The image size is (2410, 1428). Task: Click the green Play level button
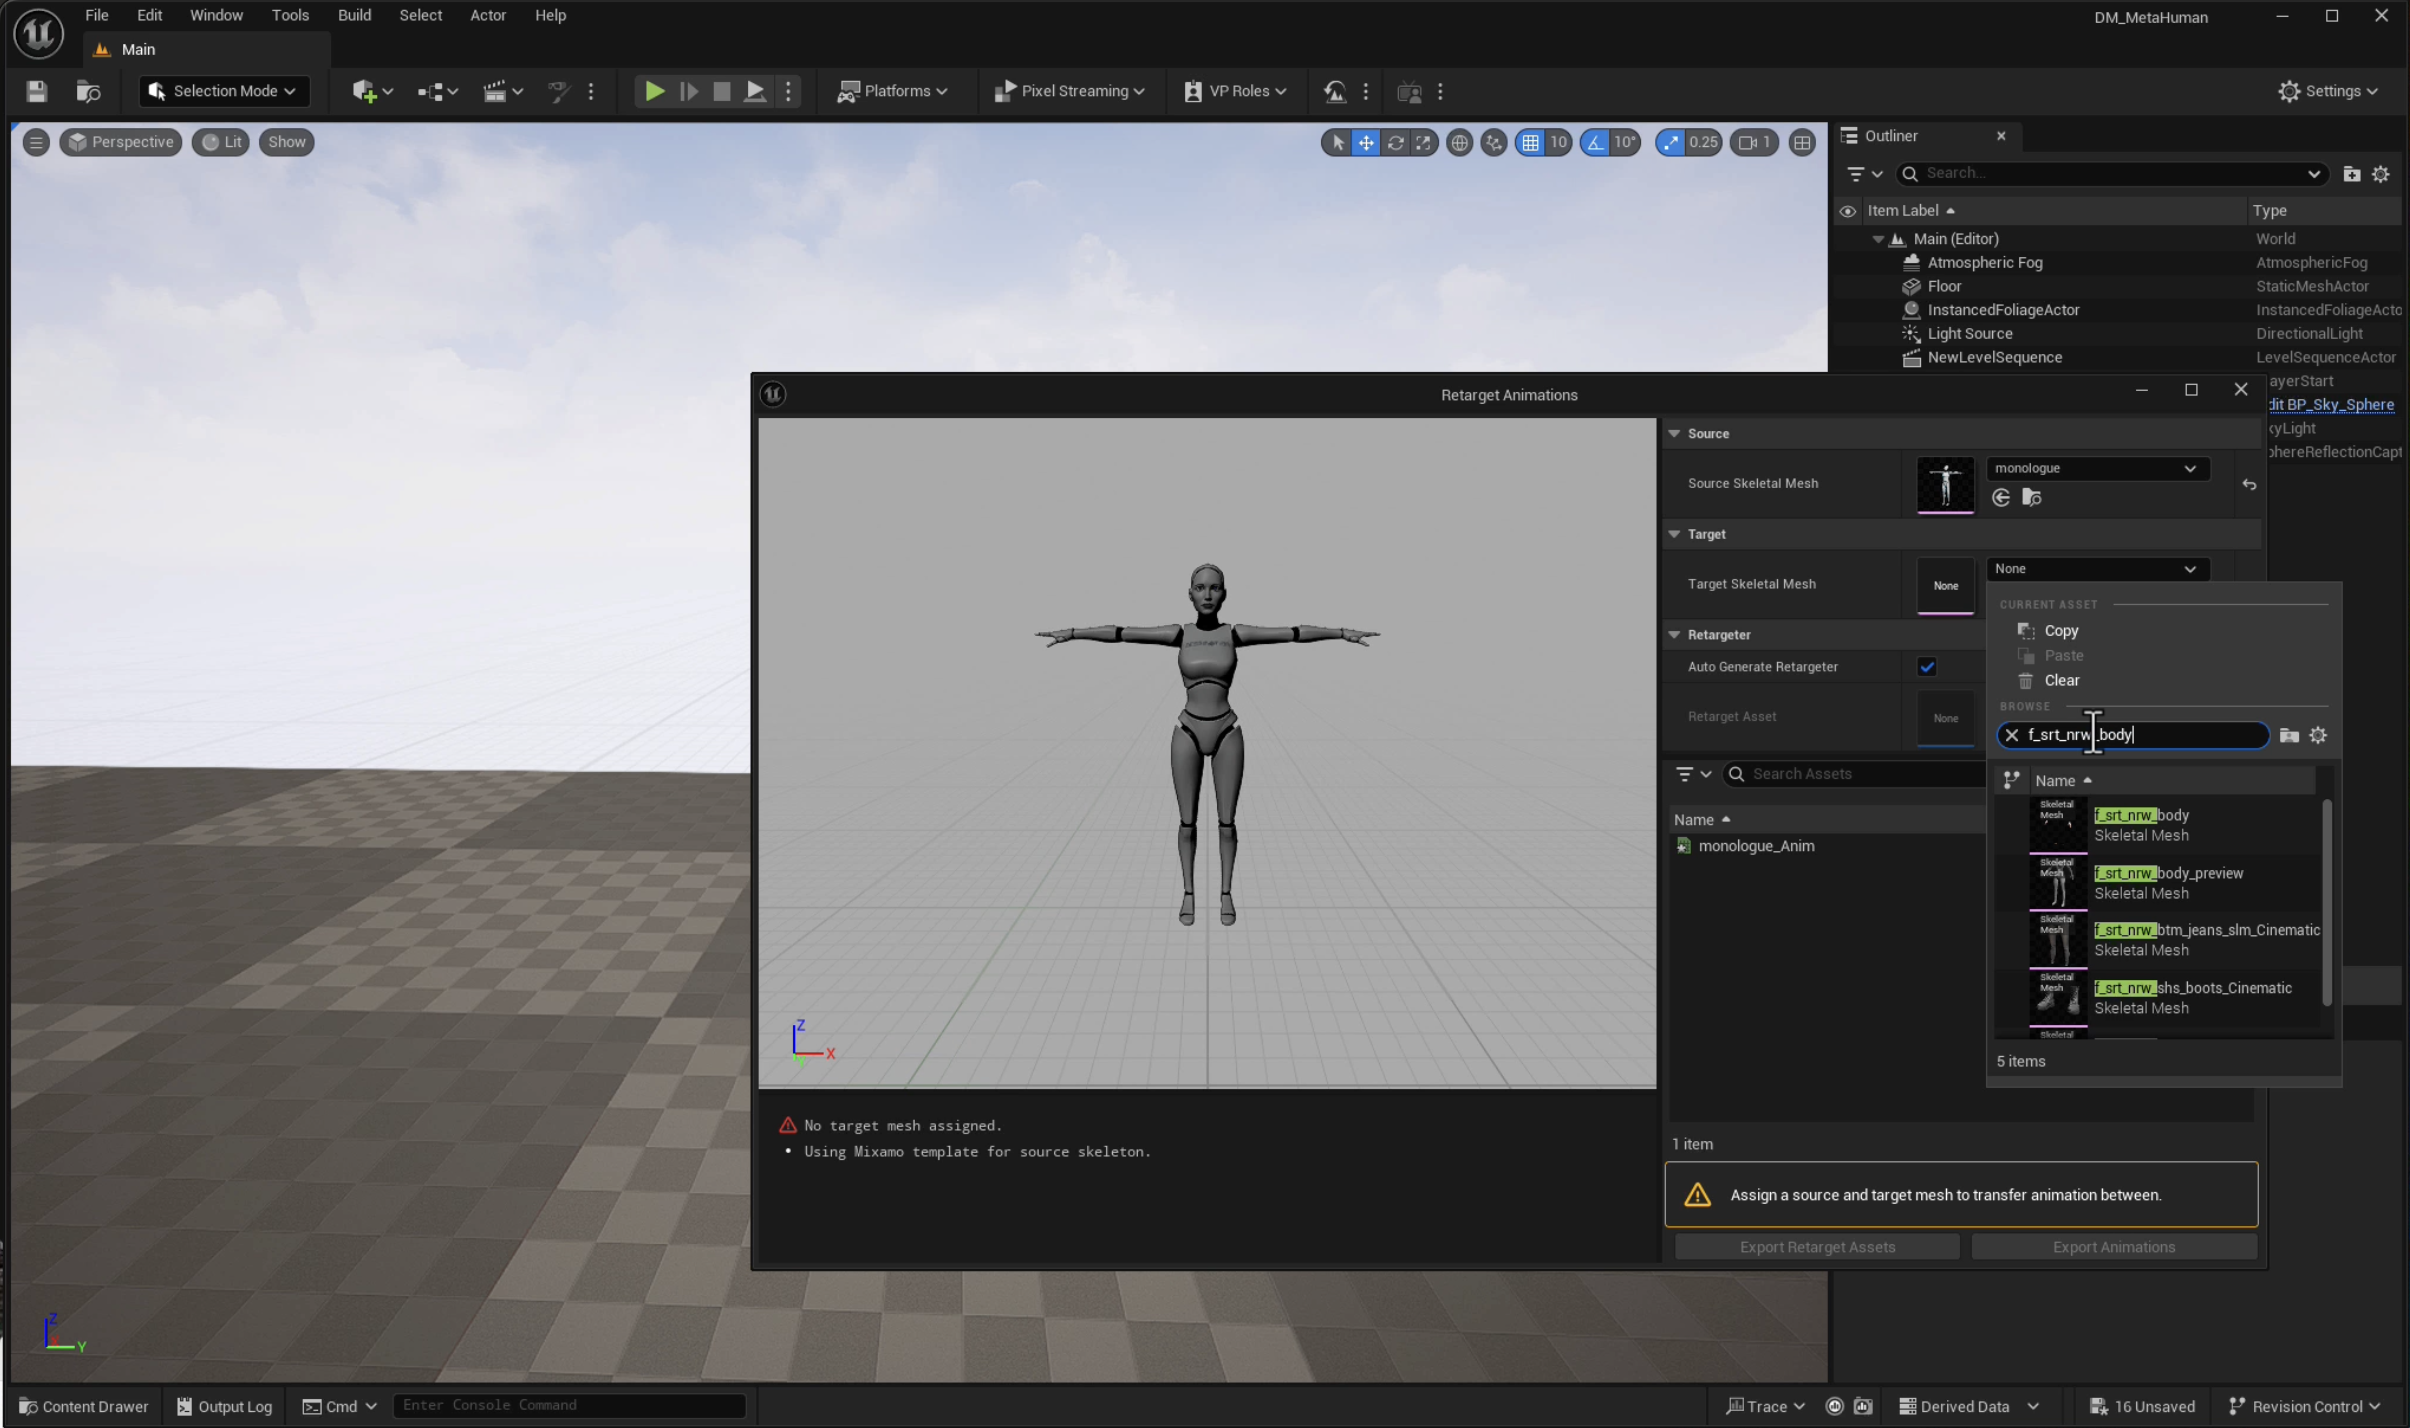point(654,91)
